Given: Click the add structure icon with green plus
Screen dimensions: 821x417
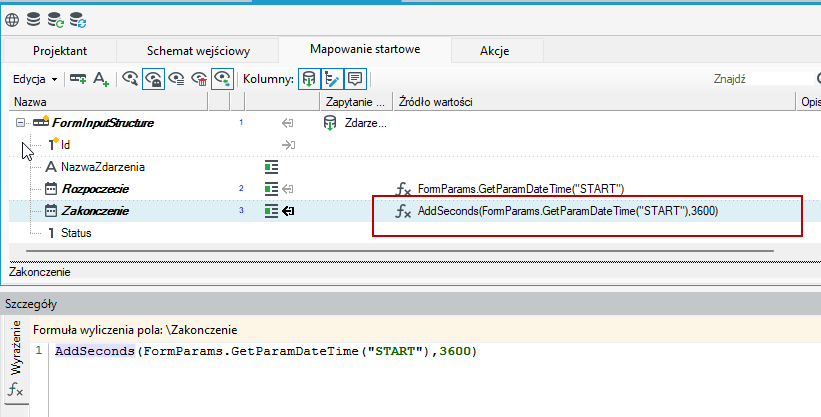Looking at the screenshot, I should coord(78,79).
